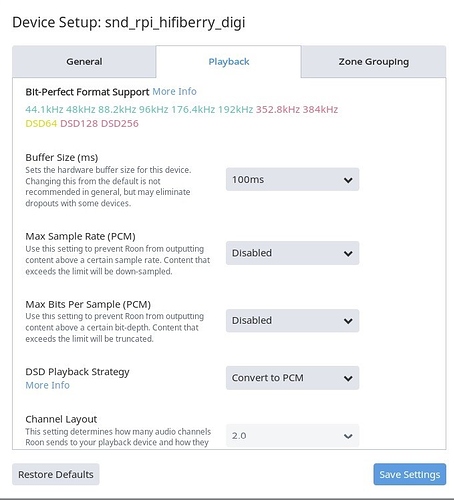
Task: Click More Info beside Bit-Perfect Format Support
Action: point(174,91)
